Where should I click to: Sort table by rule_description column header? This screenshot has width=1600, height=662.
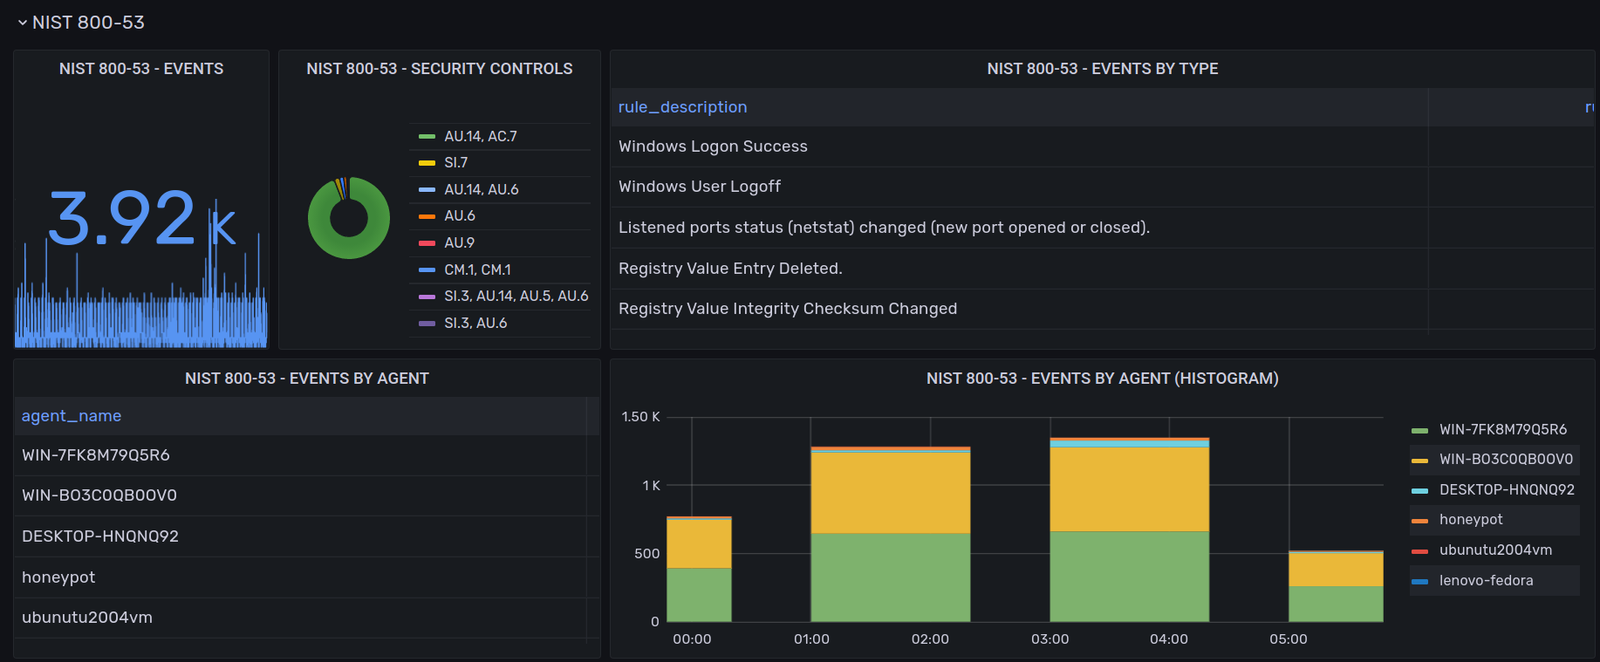683,107
